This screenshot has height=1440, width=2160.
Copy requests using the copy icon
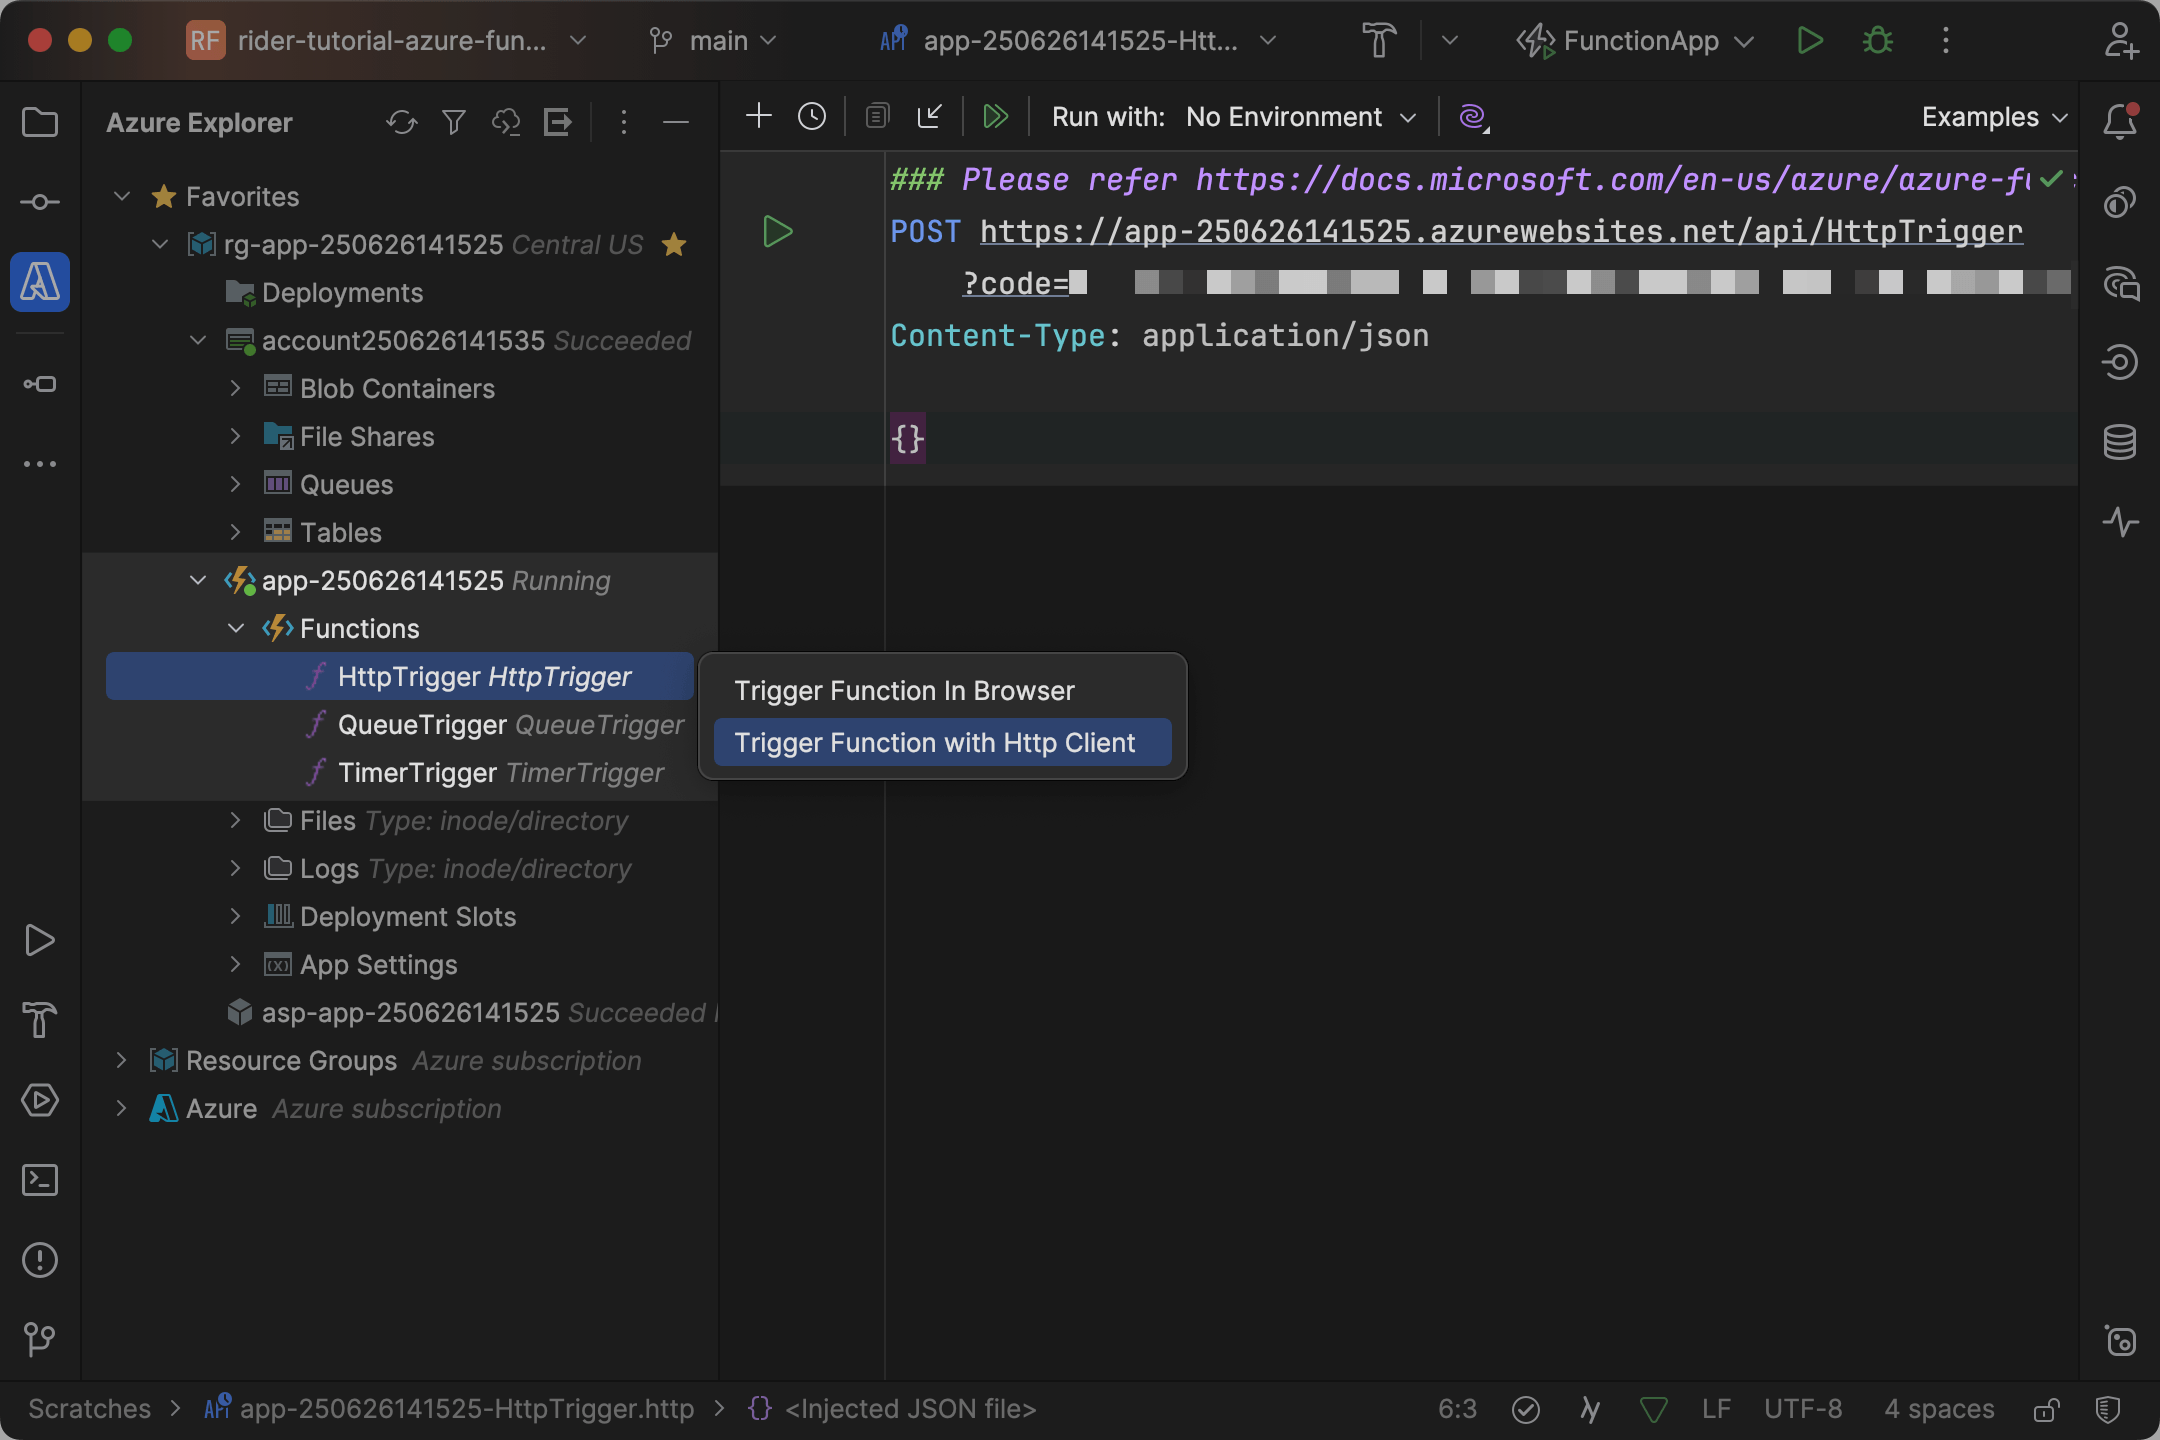pos(877,116)
